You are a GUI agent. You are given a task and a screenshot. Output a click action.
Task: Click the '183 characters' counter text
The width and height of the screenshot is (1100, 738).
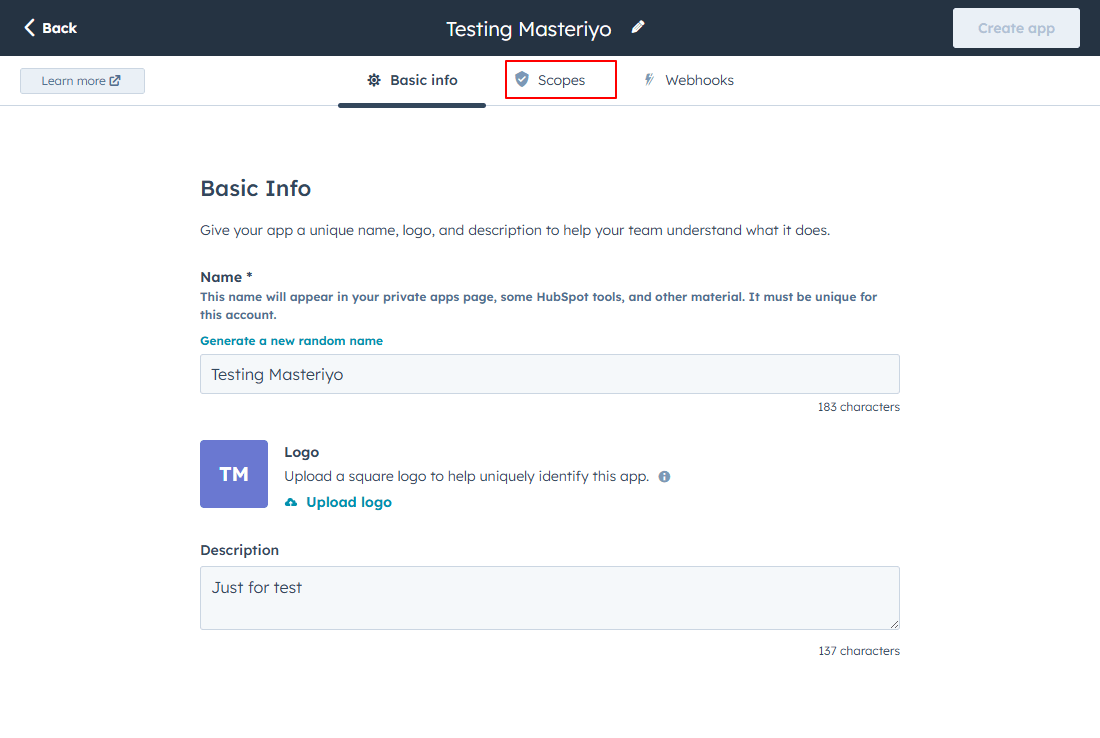point(858,407)
